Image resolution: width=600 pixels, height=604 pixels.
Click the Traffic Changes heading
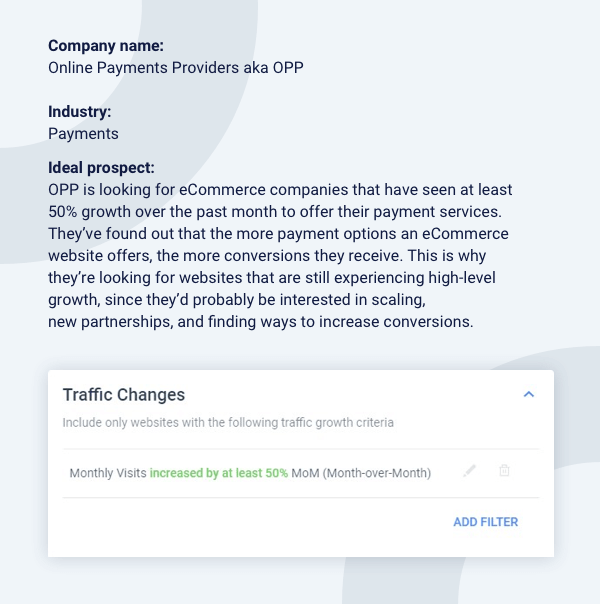point(124,395)
